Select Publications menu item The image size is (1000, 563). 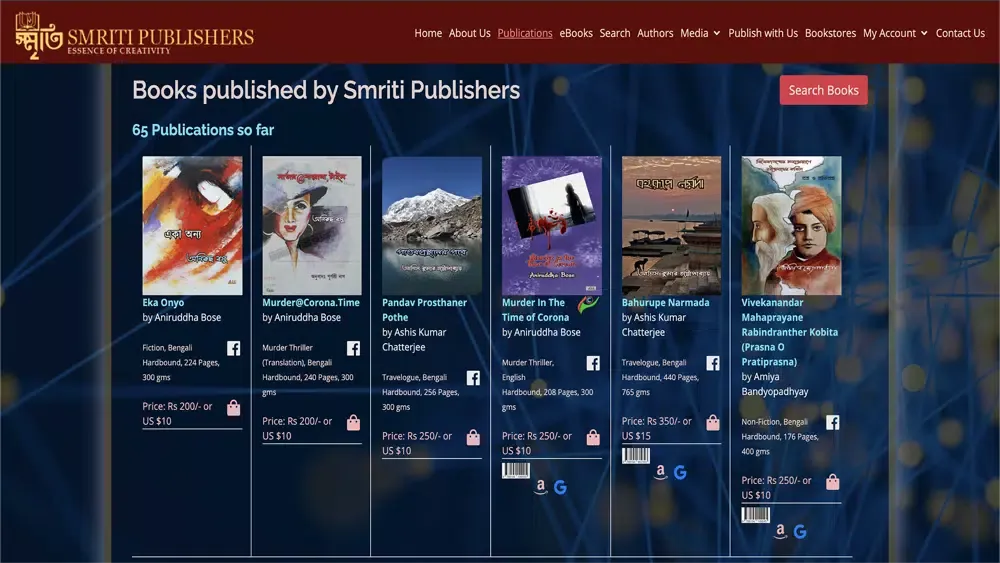pos(525,33)
